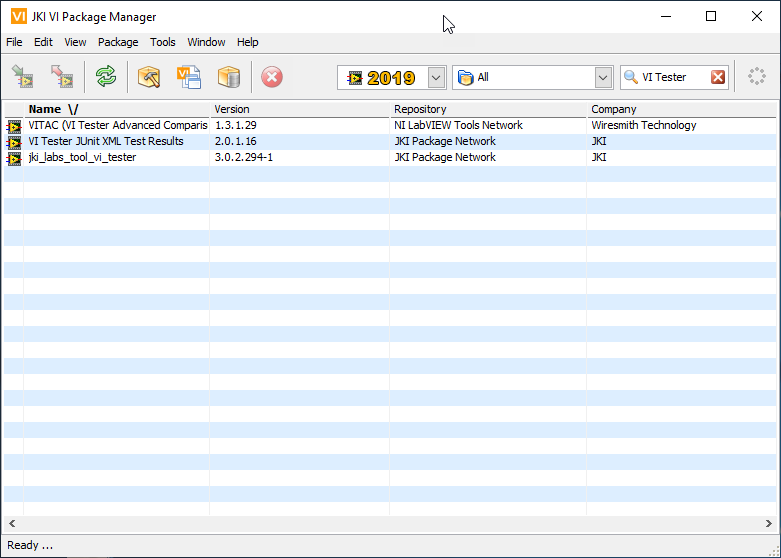The image size is (781, 558).
Task: Click the package repository database icon
Action: pyautogui.click(x=229, y=77)
